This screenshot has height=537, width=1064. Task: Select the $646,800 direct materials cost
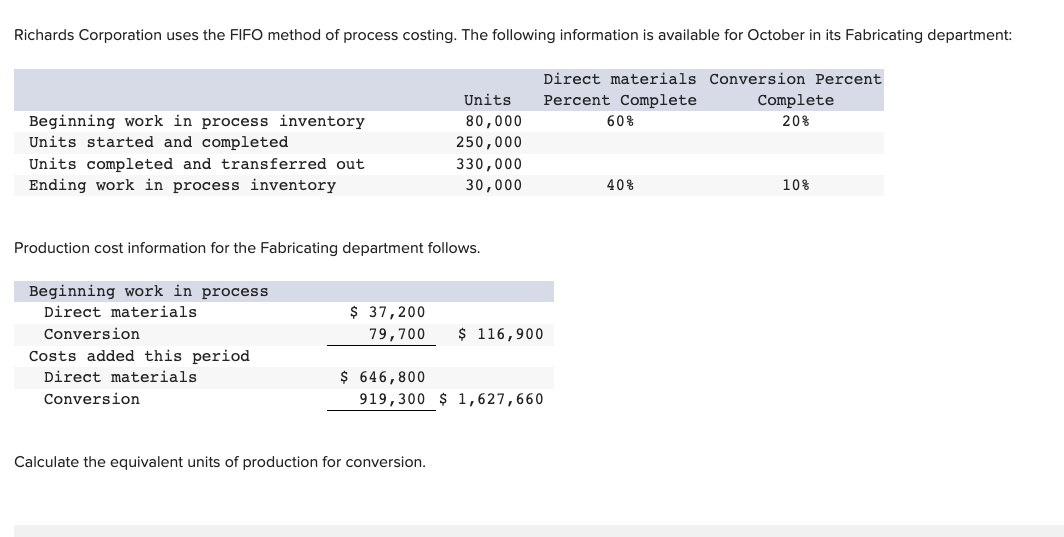pos(382,377)
